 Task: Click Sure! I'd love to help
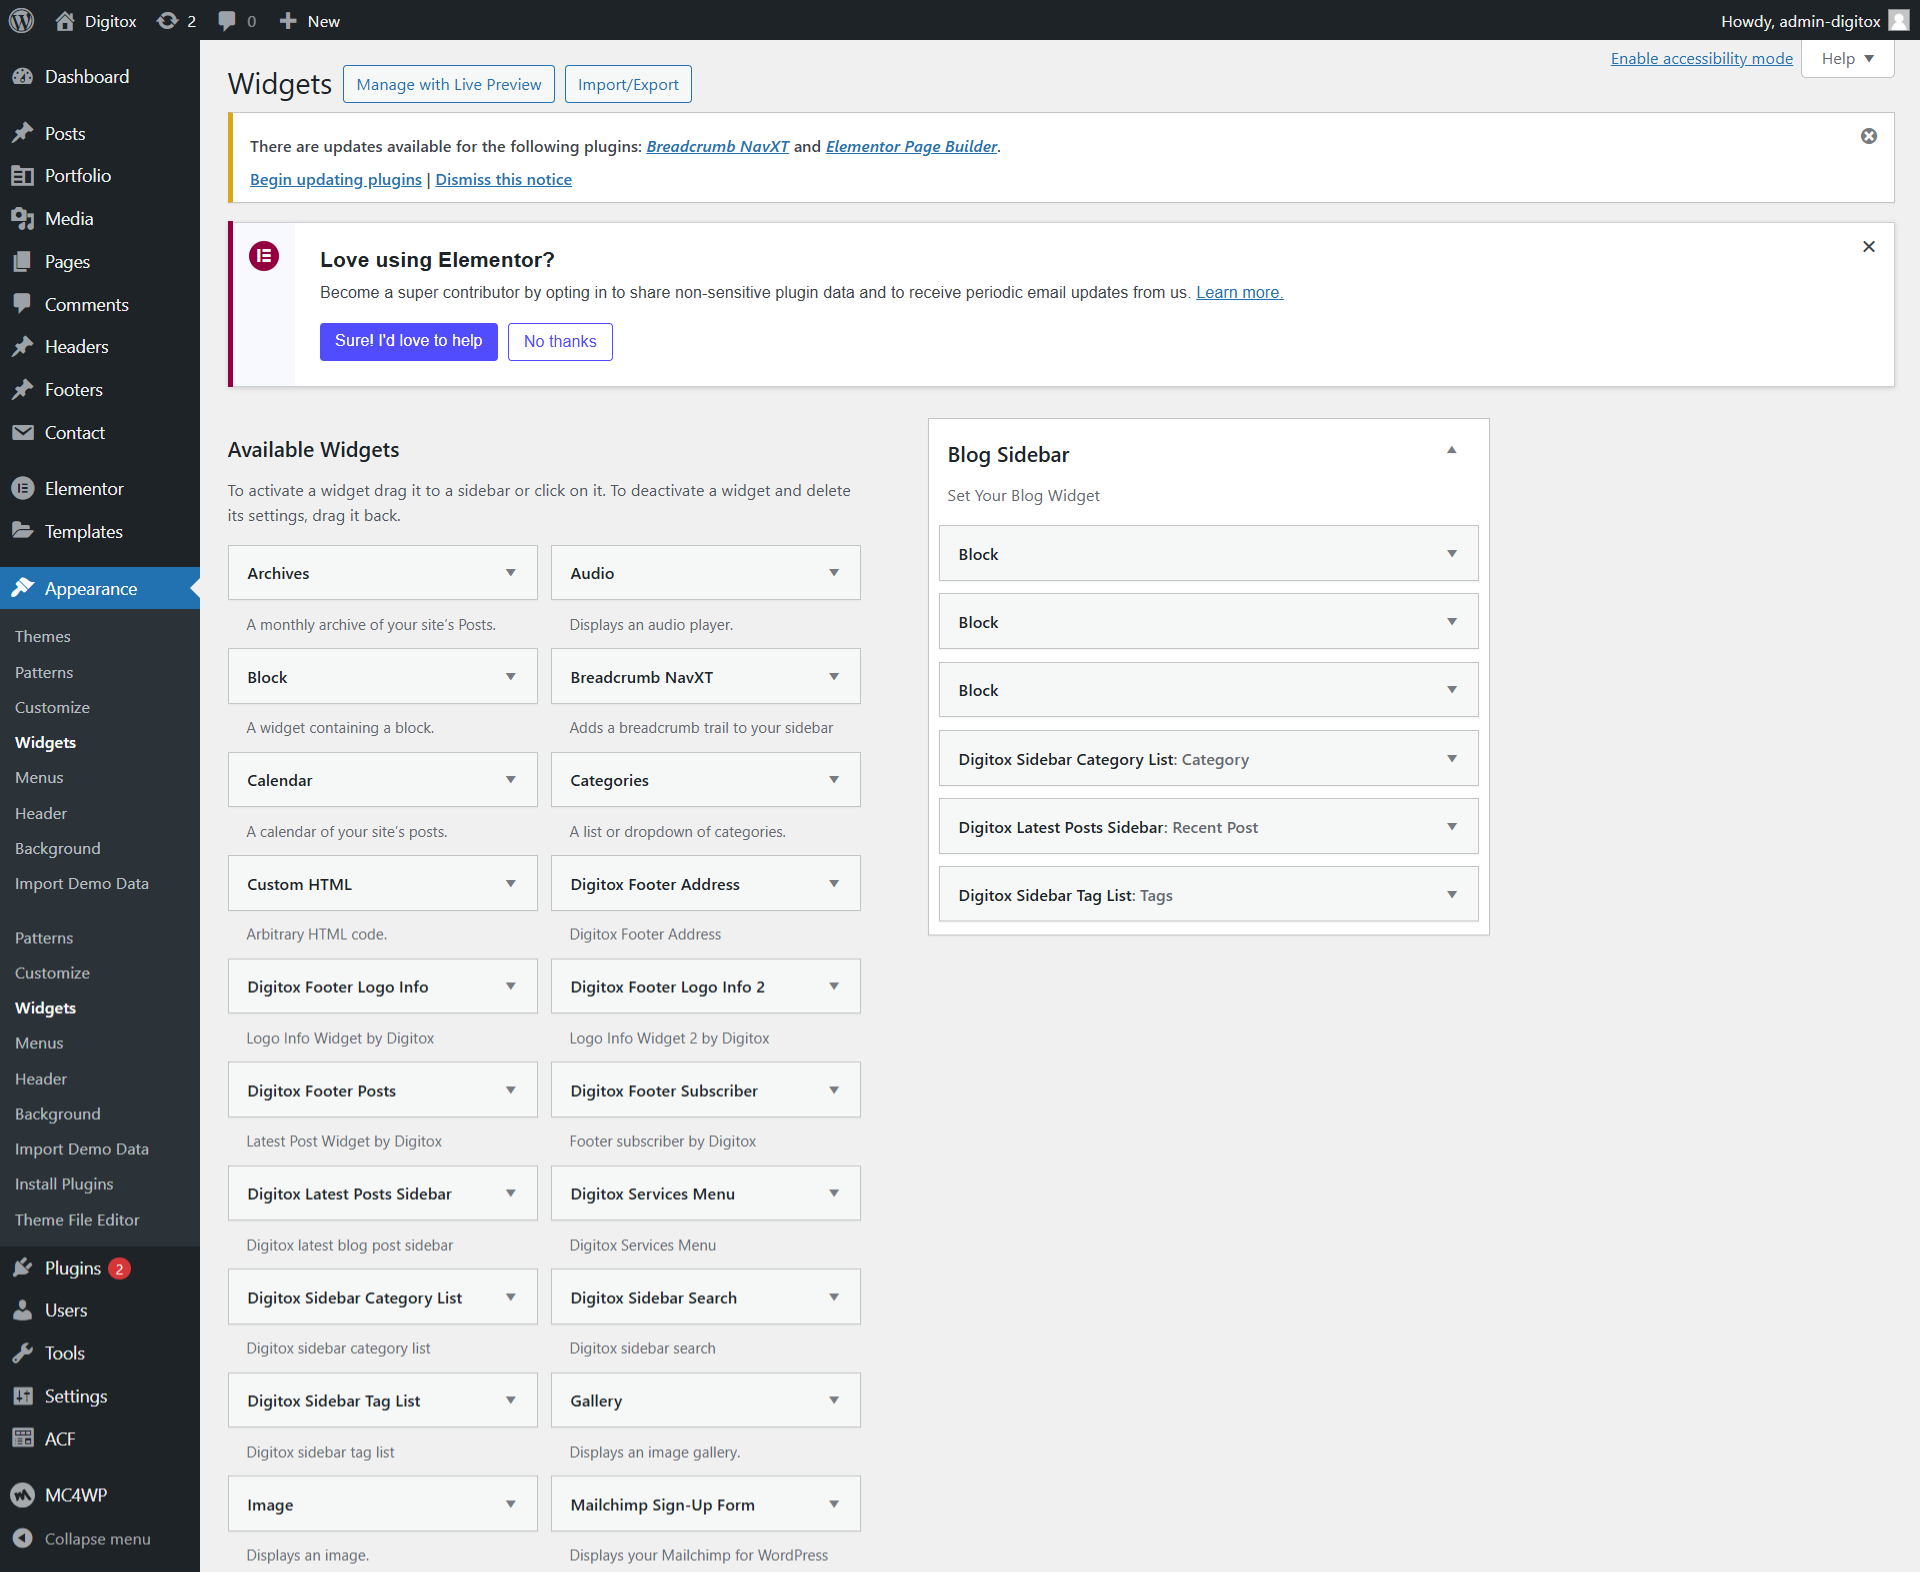coord(408,341)
